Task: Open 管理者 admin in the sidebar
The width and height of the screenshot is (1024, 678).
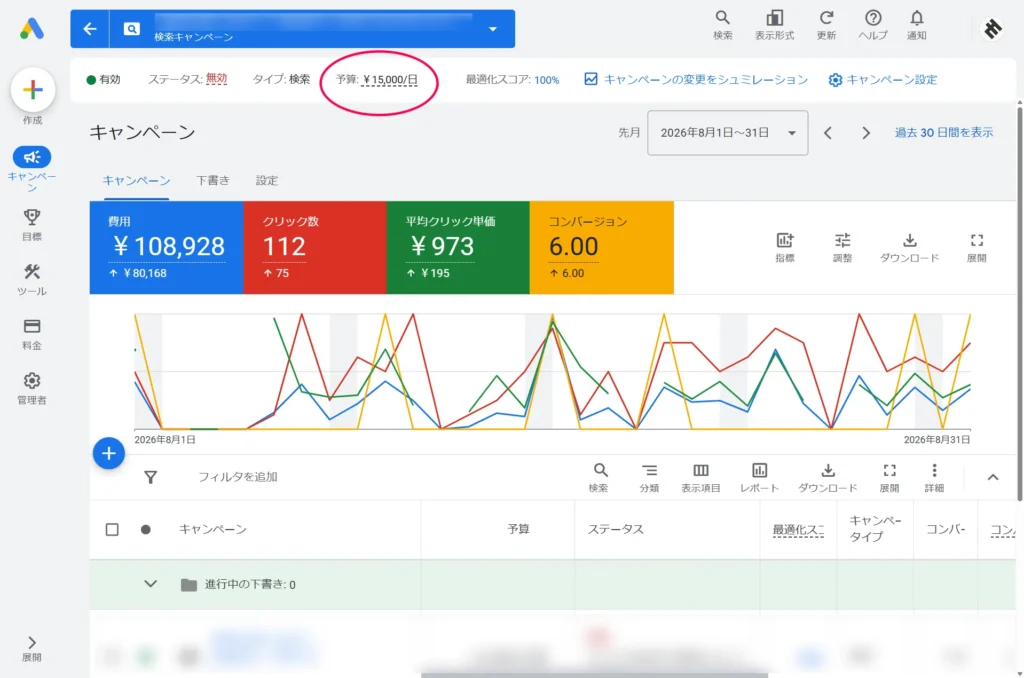Action: click(x=31, y=388)
